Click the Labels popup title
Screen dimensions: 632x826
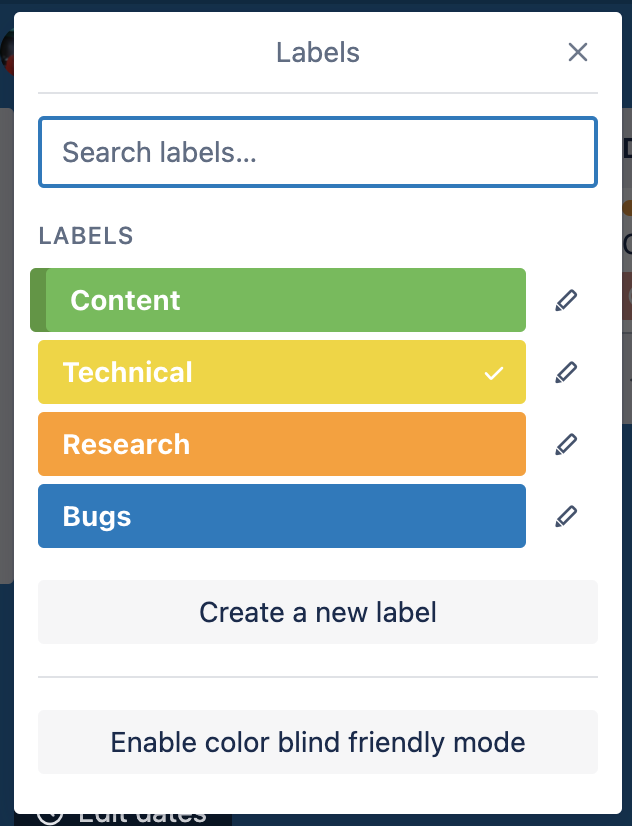318,53
